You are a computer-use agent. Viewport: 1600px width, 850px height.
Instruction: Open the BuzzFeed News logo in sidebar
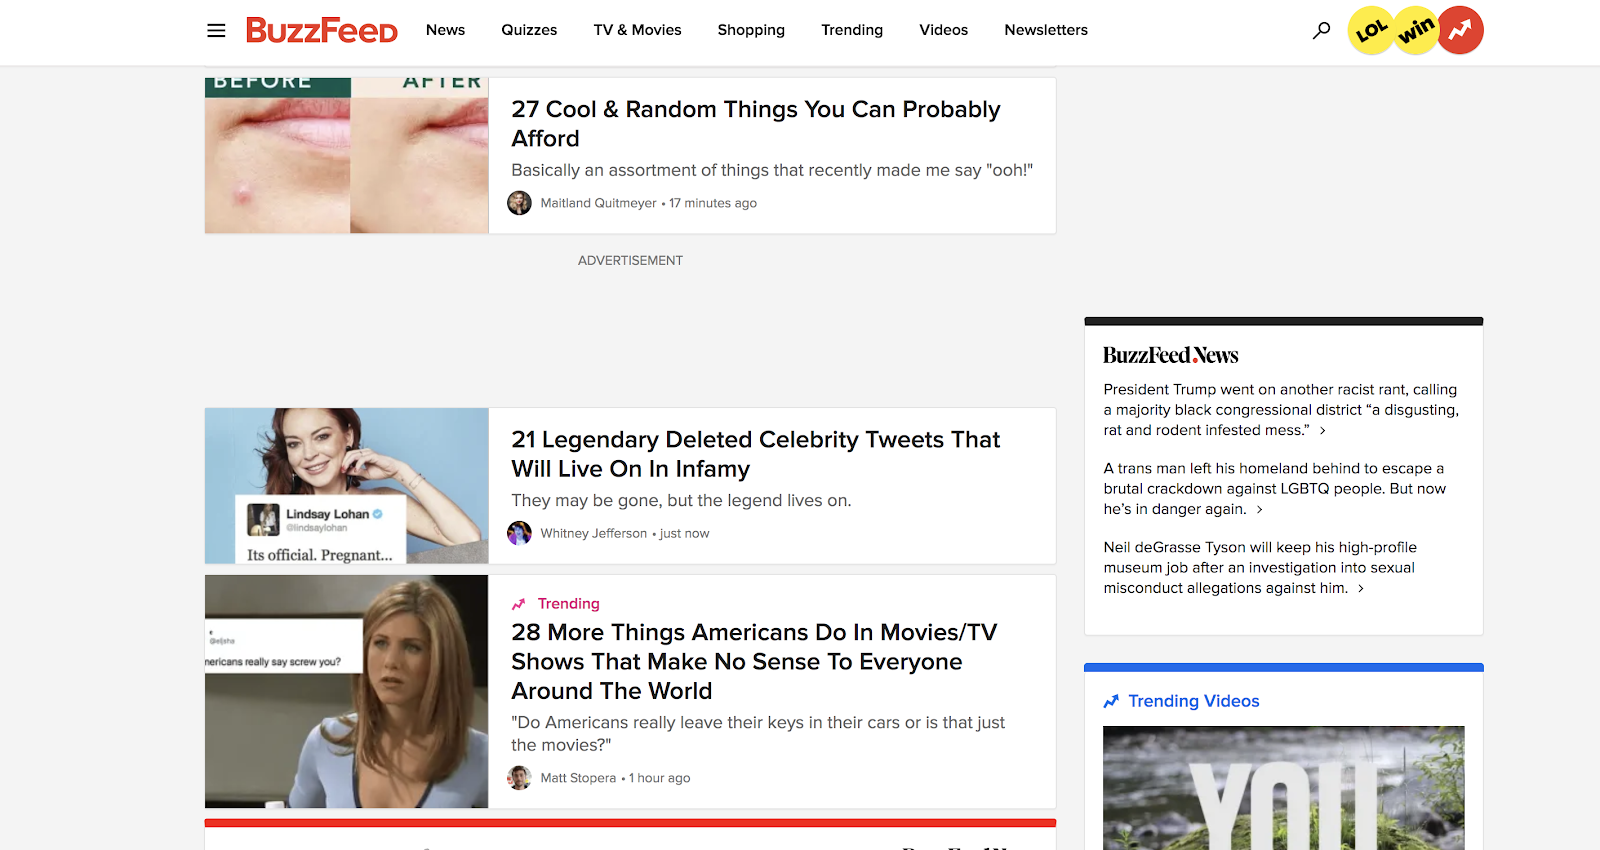point(1171,355)
